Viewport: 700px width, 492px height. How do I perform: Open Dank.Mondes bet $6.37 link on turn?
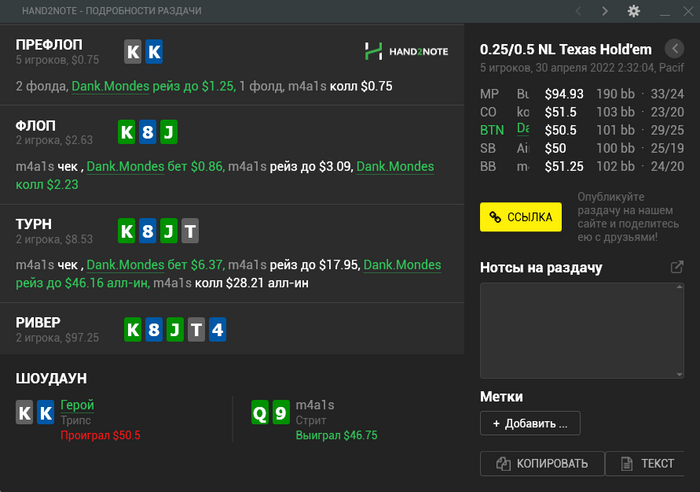[x=125, y=264]
